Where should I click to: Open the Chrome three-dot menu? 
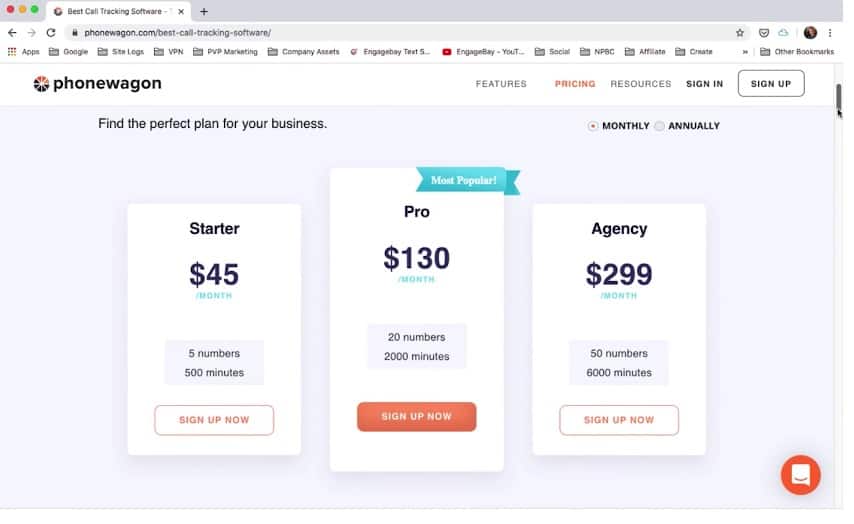[x=830, y=32]
